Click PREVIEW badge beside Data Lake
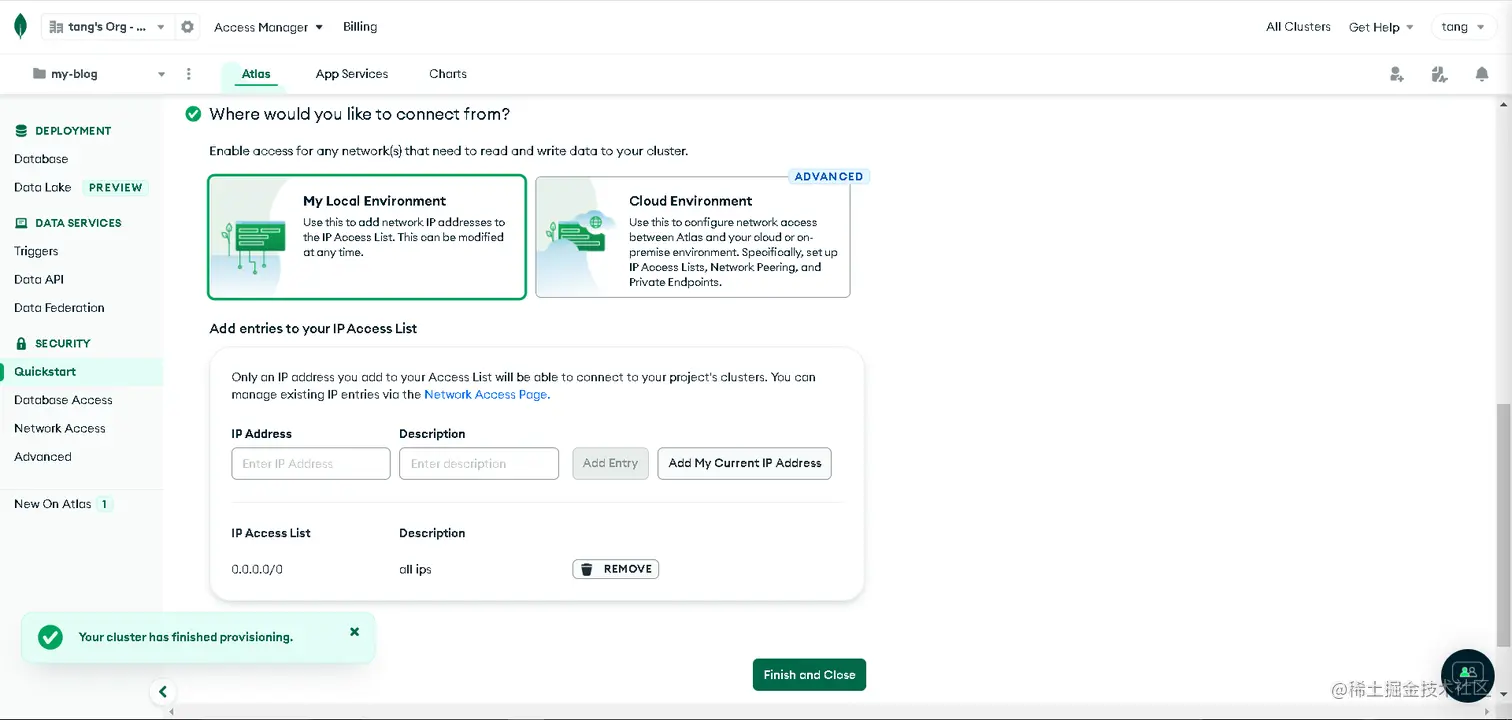This screenshot has width=1512, height=720. 116,187
